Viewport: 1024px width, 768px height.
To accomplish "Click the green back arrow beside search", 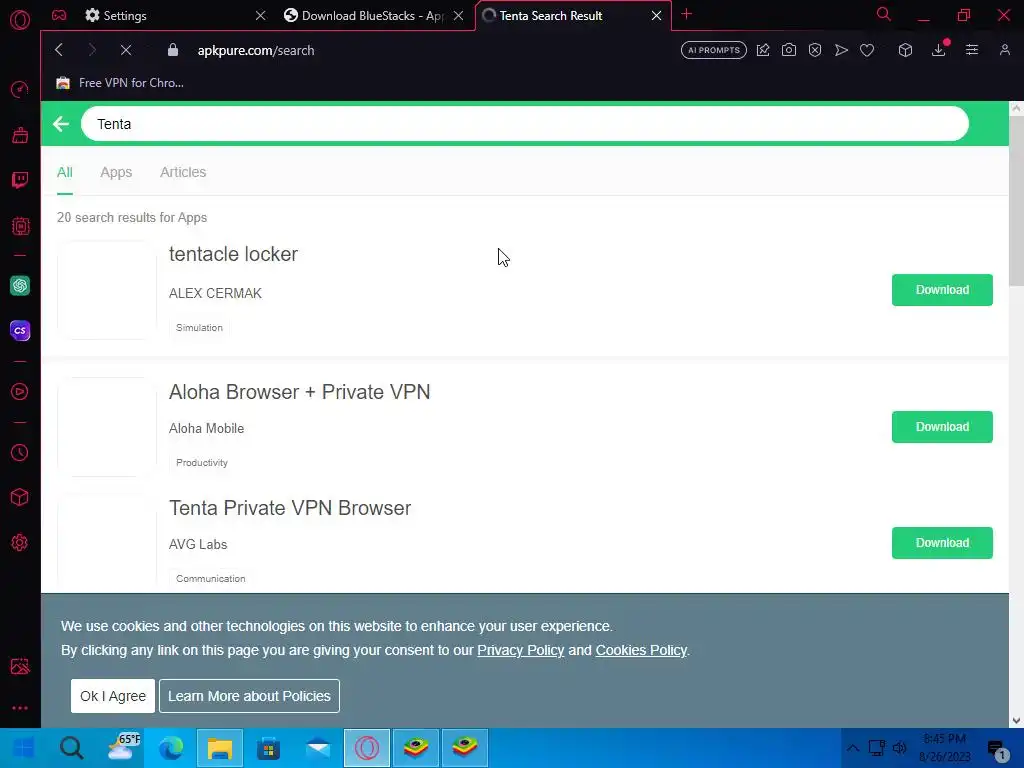I will (61, 123).
